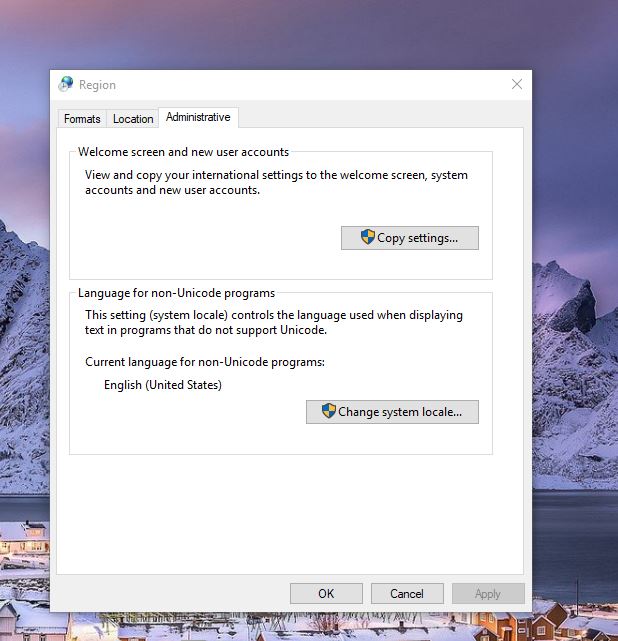Click 'Welcome screen and new user accounts' heading

pyautogui.click(x=184, y=152)
